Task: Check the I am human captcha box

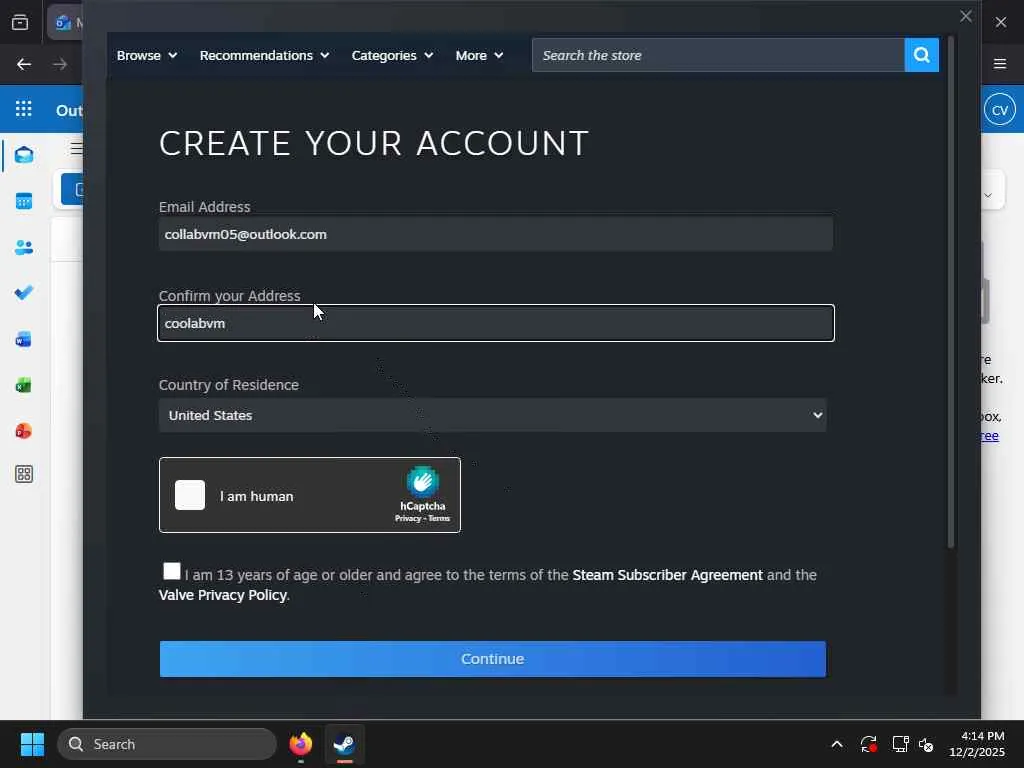Action: (190, 495)
